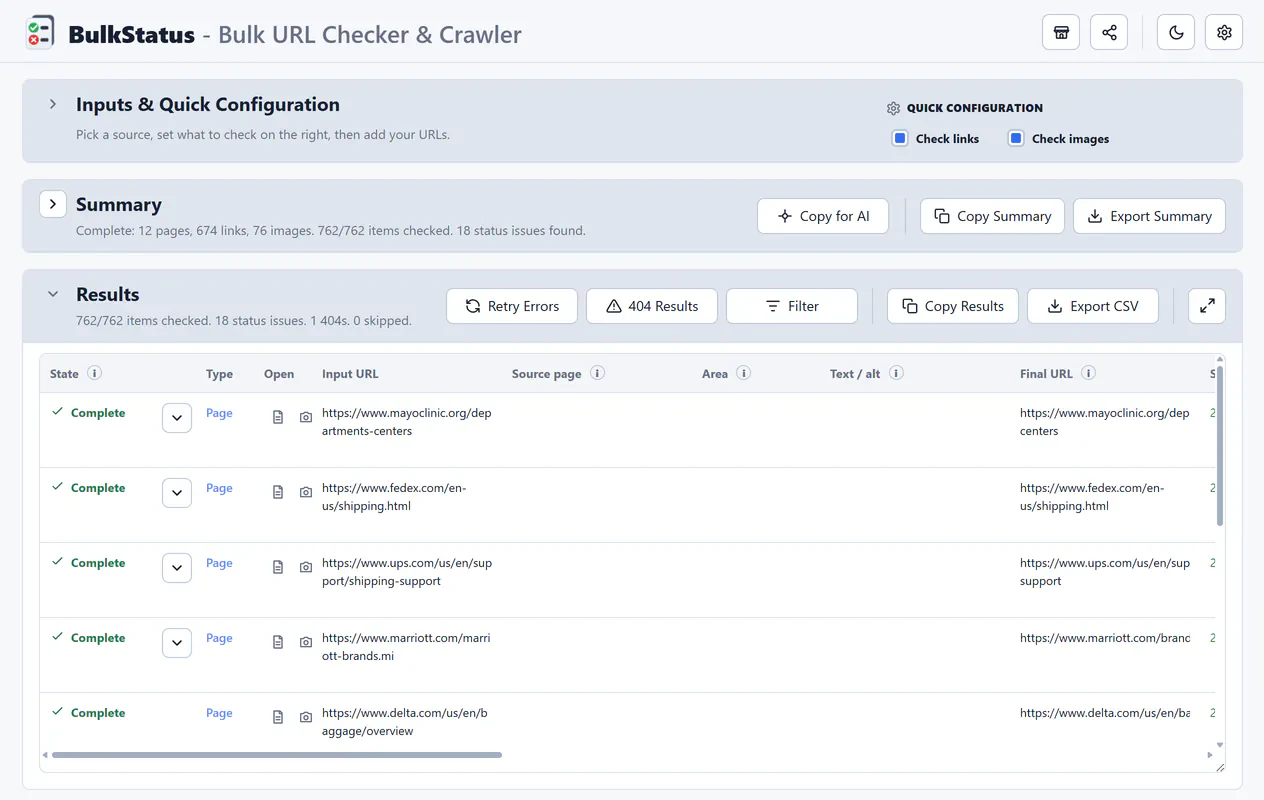Click Page type link in ups row

[x=219, y=563]
